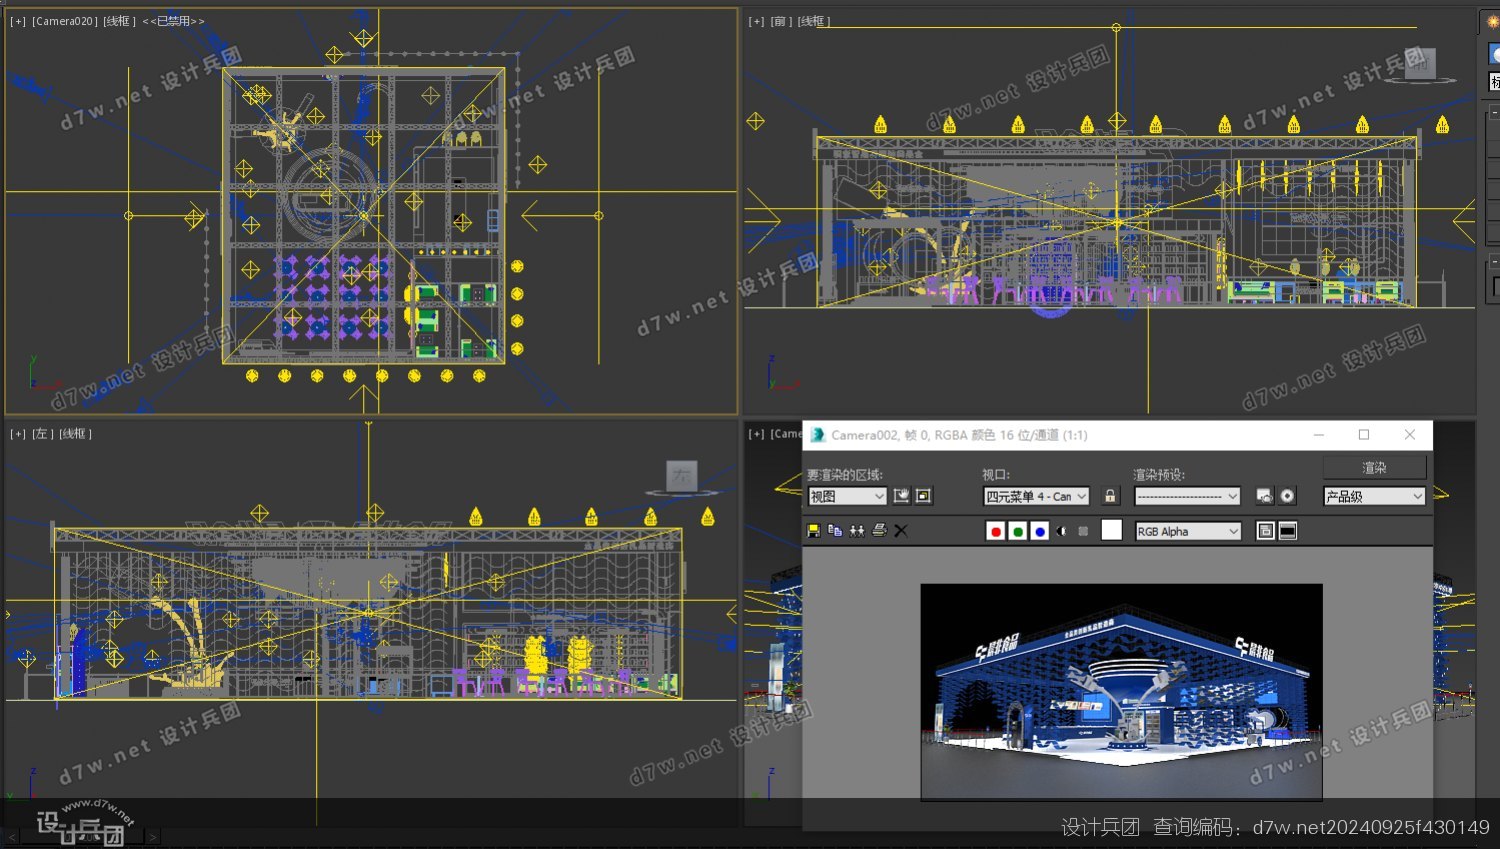Screen dimensions: 1500x849
Task: Open render setup icon in render window
Action: click(x=1265, y=496)
